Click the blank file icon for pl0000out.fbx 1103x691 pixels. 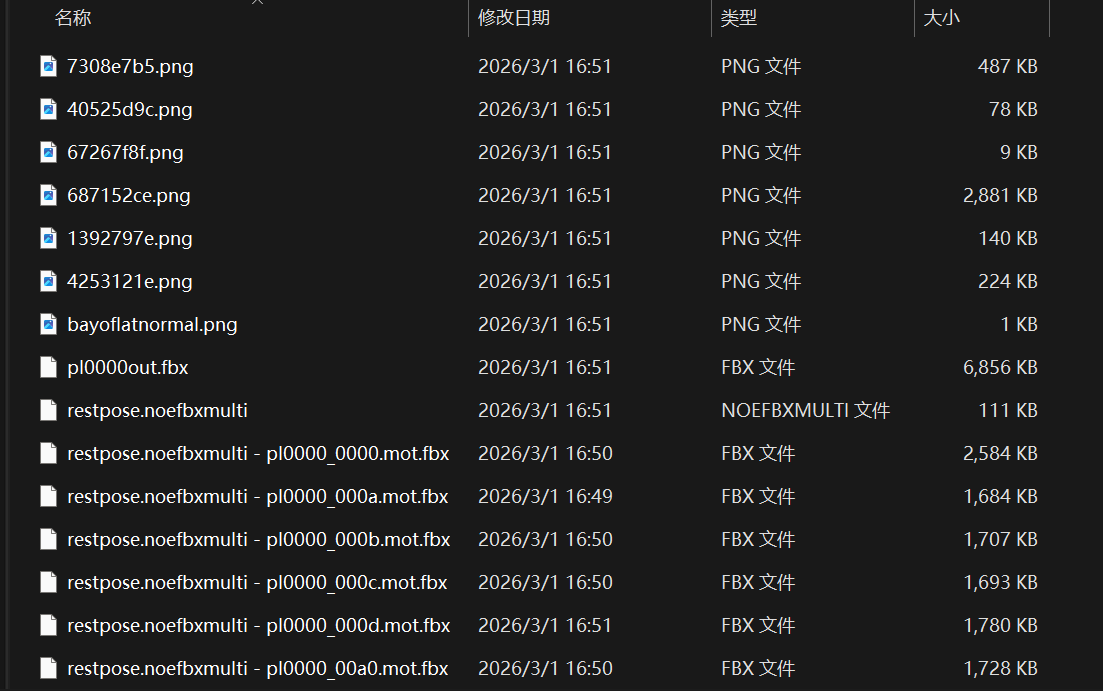tap(48, 368)
